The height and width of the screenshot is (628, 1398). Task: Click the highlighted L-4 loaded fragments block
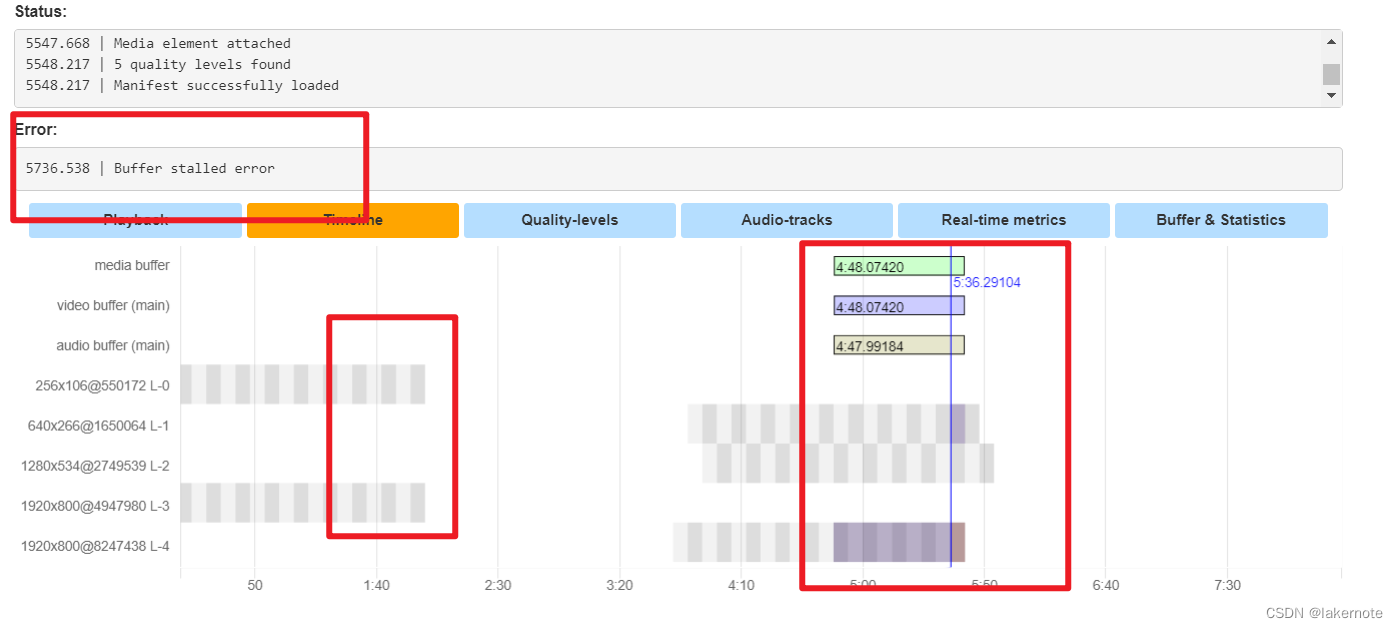pos(899,542)
